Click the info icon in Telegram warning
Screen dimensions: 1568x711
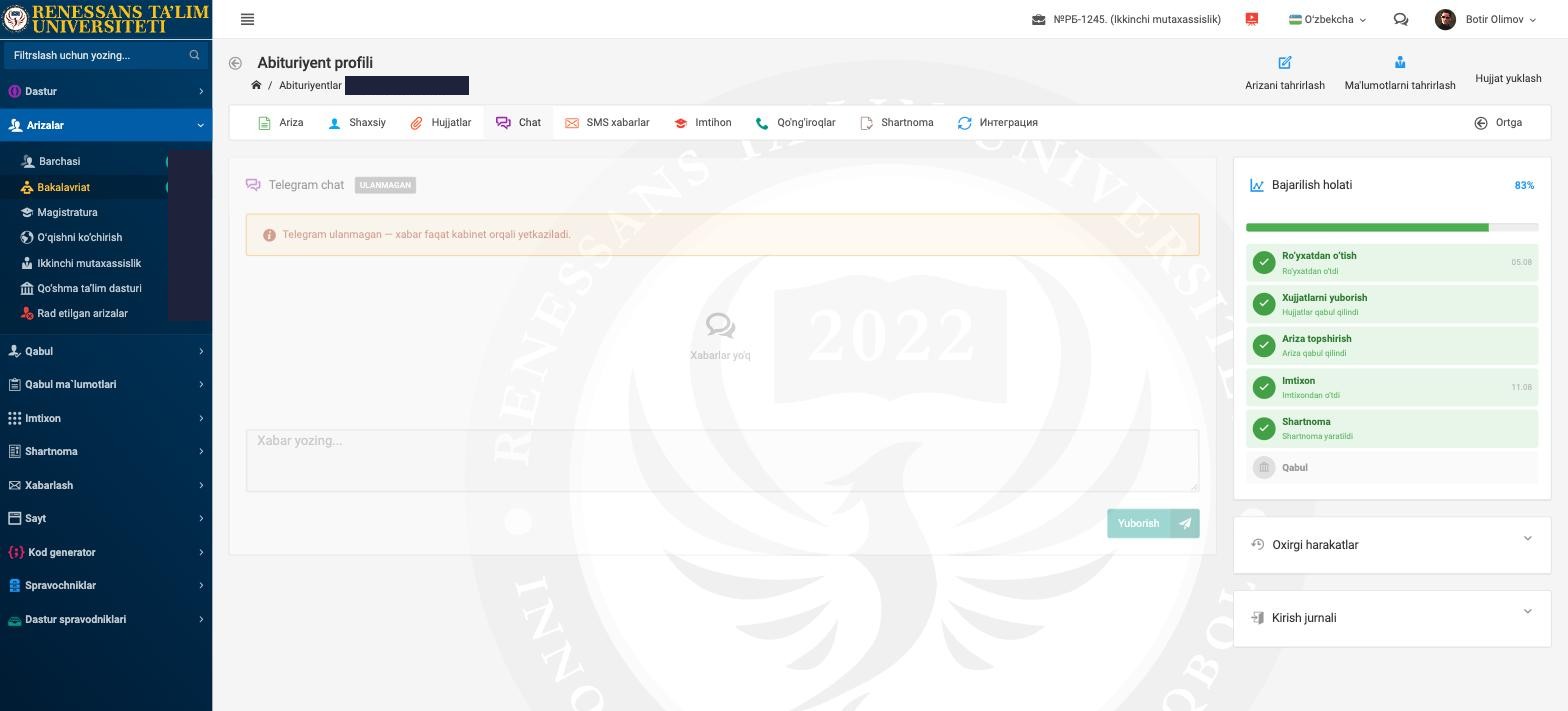coord(269,235)
